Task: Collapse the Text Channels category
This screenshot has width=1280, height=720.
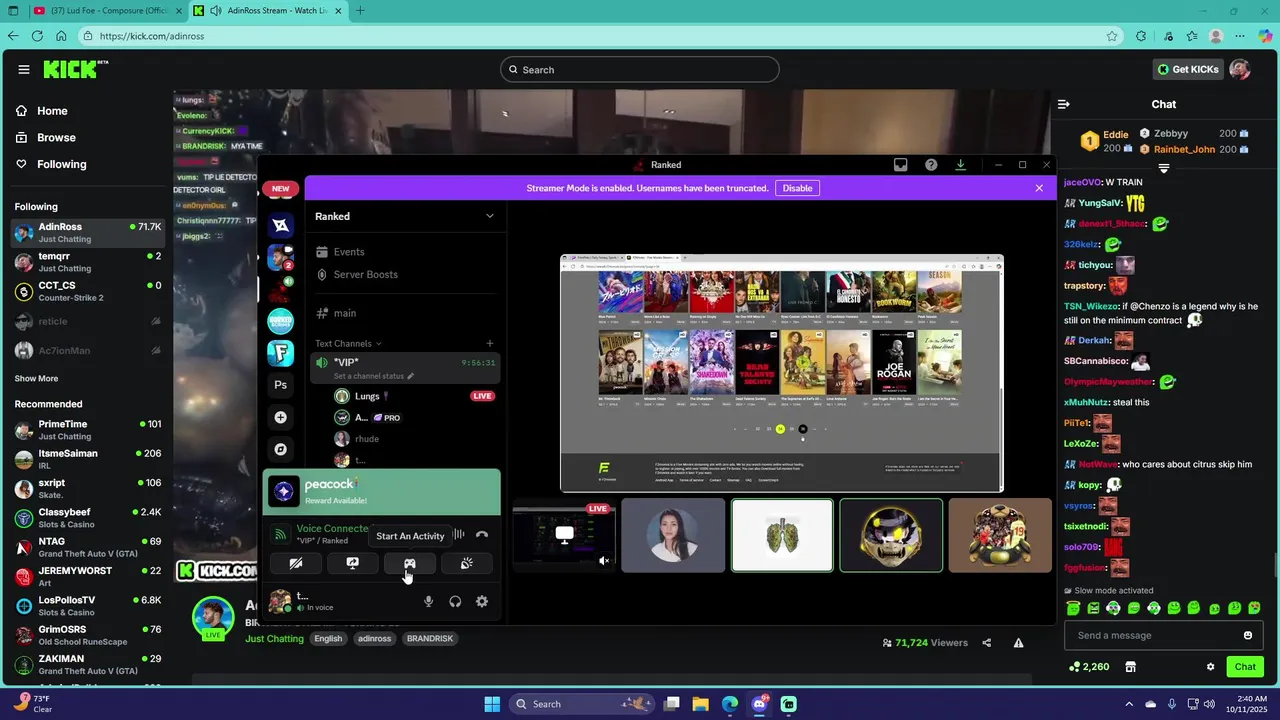Action: click(347, 343)
